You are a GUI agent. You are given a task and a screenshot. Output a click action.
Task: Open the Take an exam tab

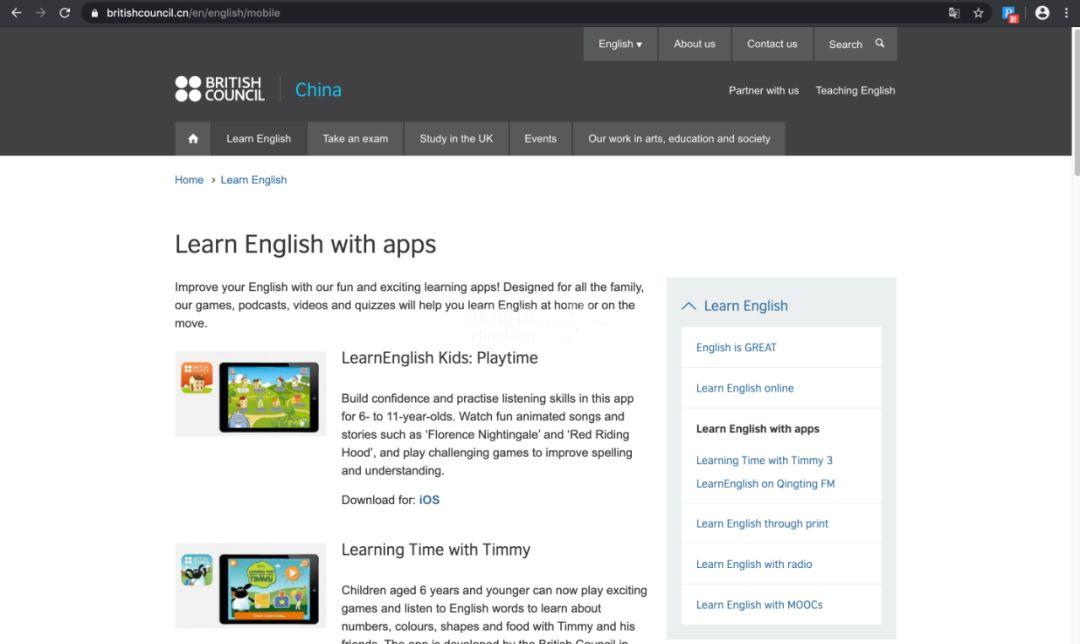(355, 138)
